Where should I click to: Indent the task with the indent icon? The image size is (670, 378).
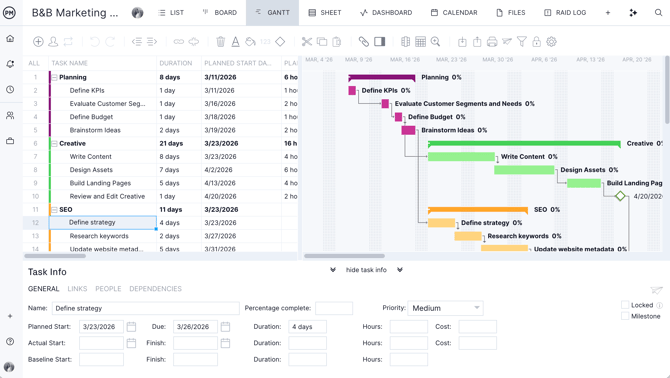pyautogui.click(x=152, y=41)
